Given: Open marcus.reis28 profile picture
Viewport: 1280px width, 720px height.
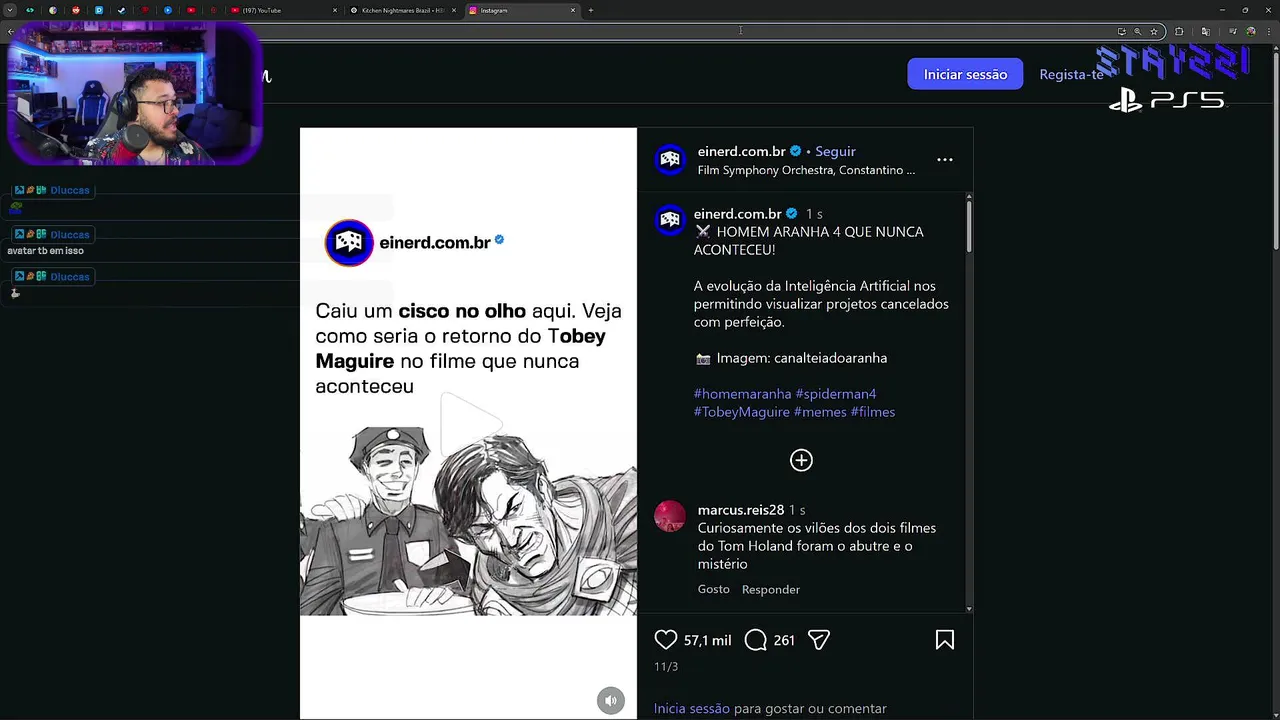Looking at the screenshot, I should coord(670,517).
